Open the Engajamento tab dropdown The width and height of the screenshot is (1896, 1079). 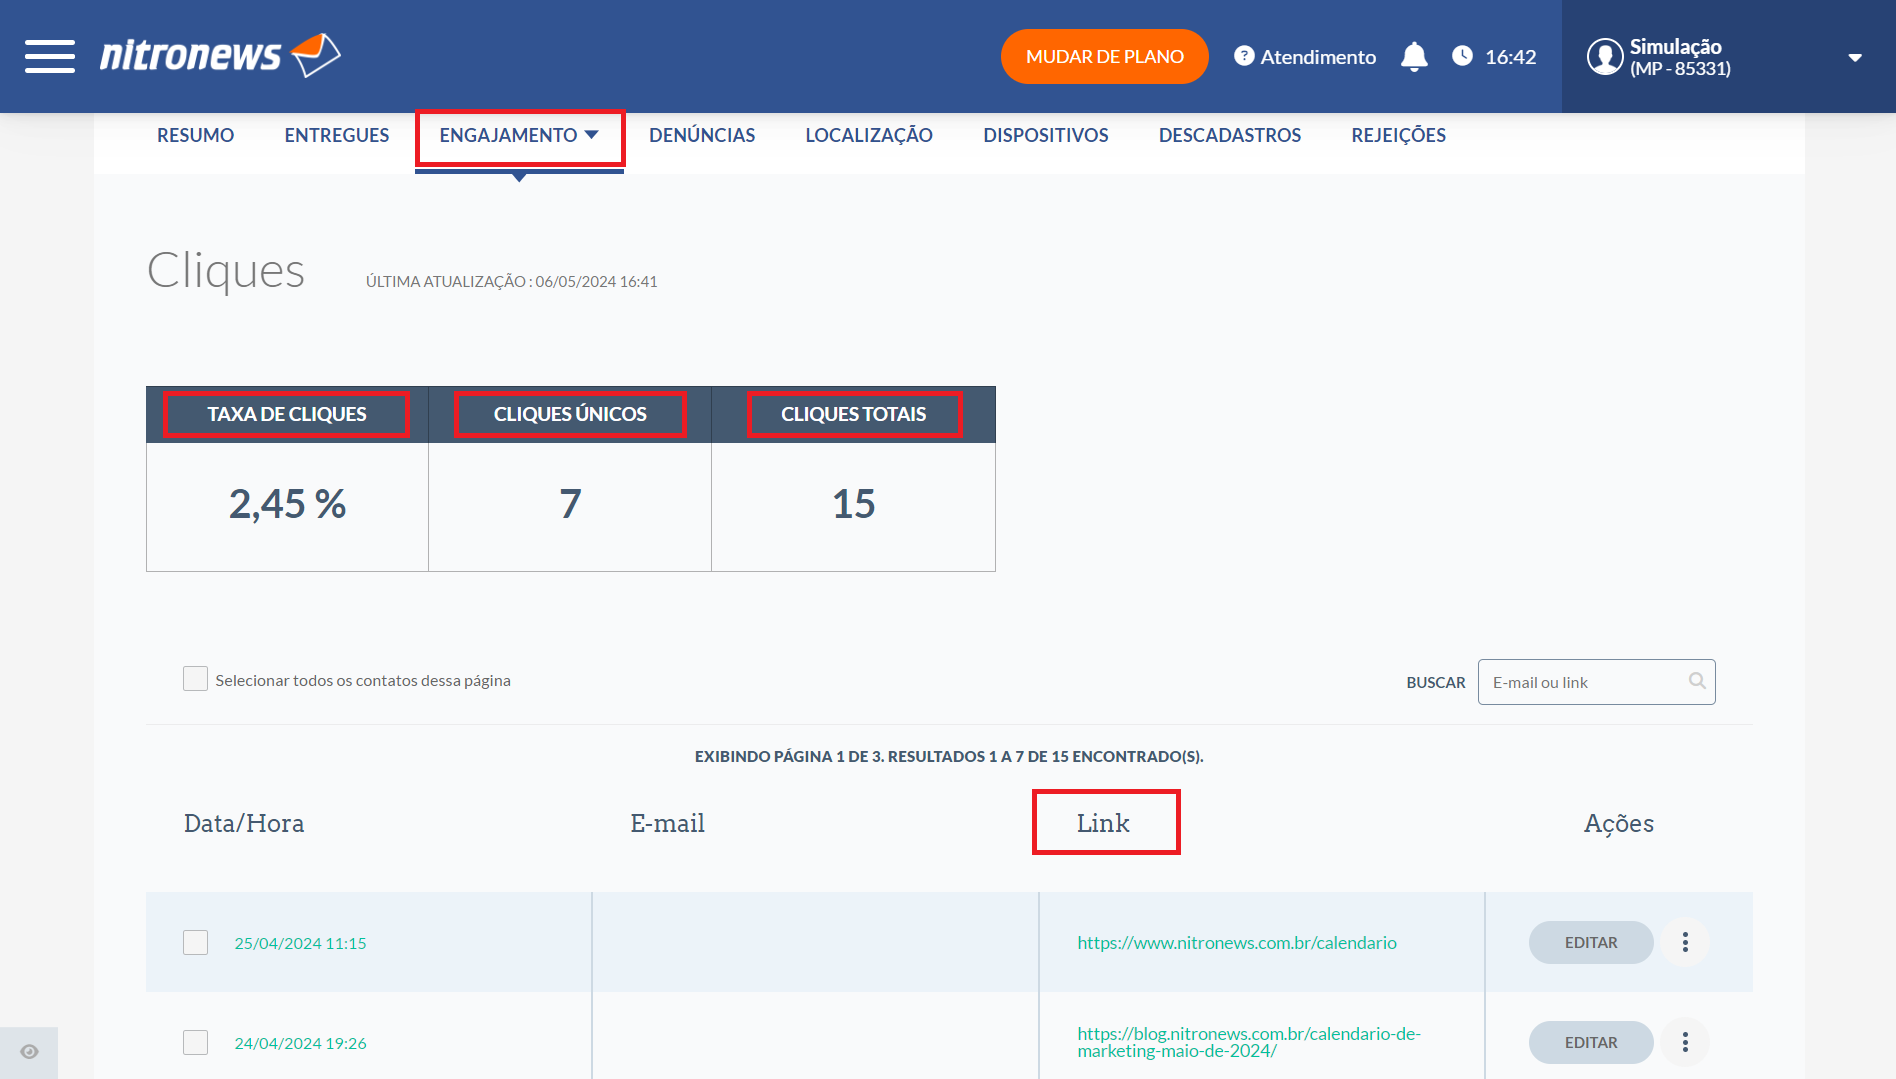(x=519, y=135)
